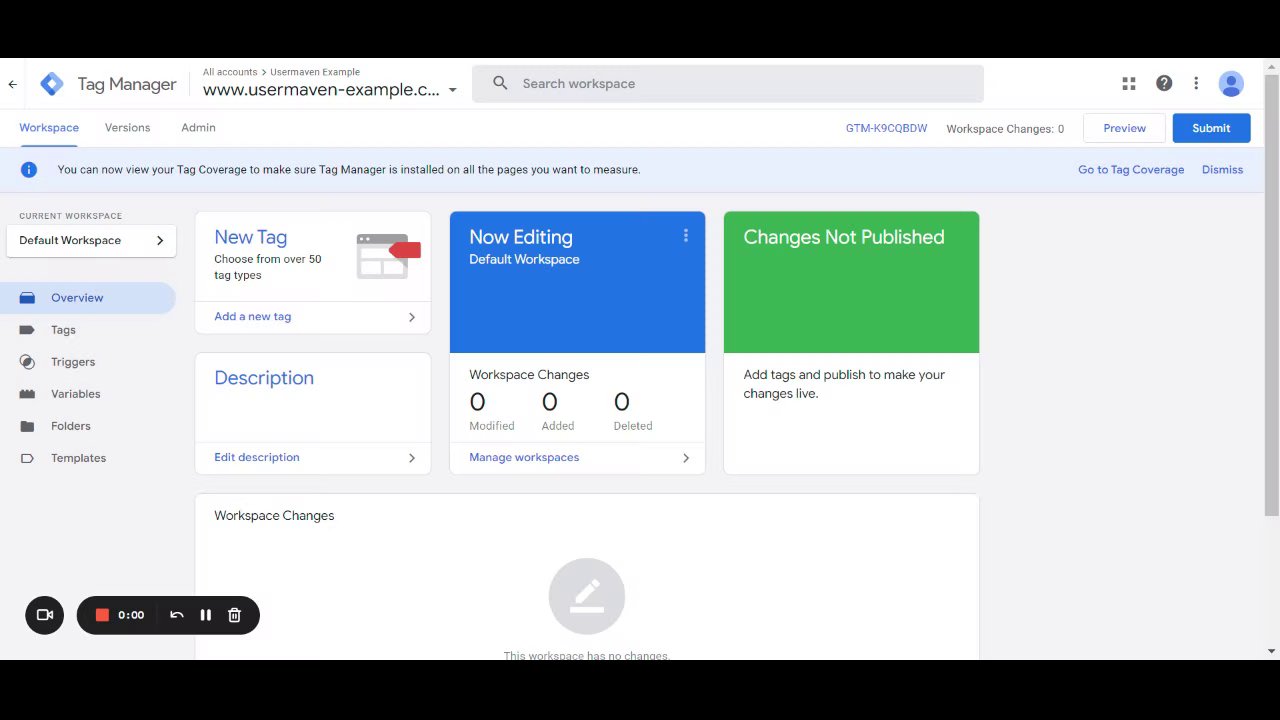
Task: Click the Overview sidebar icon
Action: pos(27,298)
